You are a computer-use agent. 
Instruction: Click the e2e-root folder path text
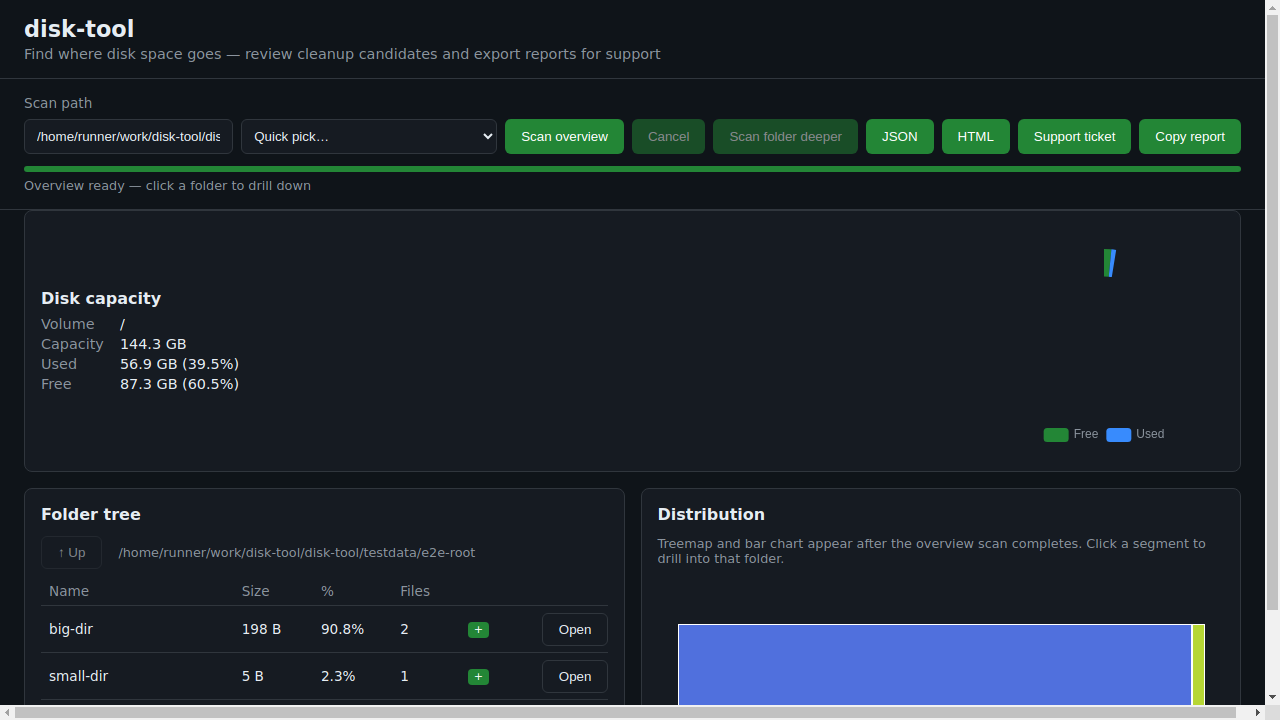(x=297, y=553)
